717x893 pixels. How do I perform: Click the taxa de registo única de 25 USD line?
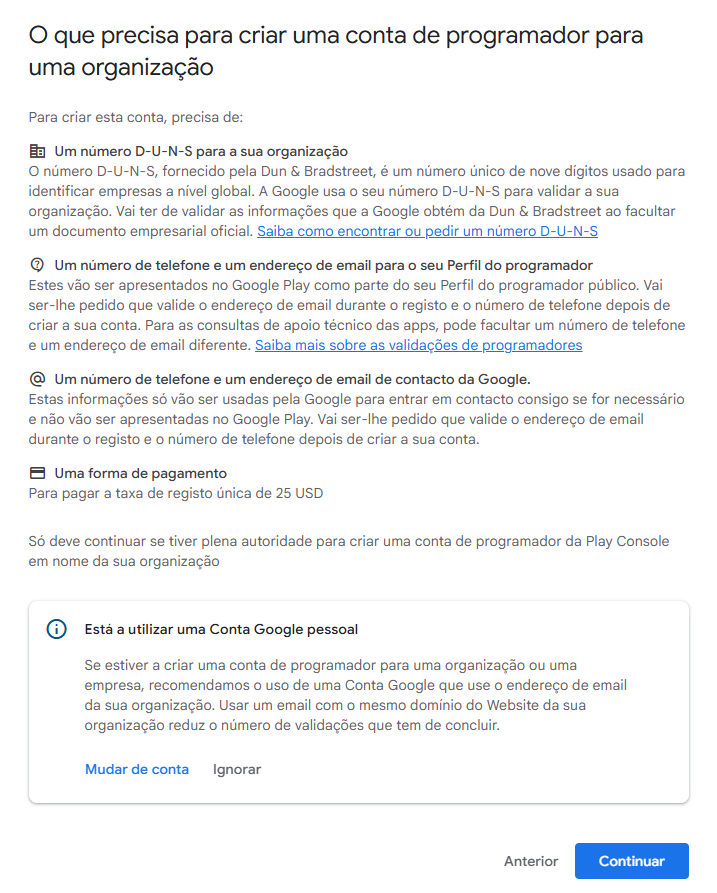175,492
